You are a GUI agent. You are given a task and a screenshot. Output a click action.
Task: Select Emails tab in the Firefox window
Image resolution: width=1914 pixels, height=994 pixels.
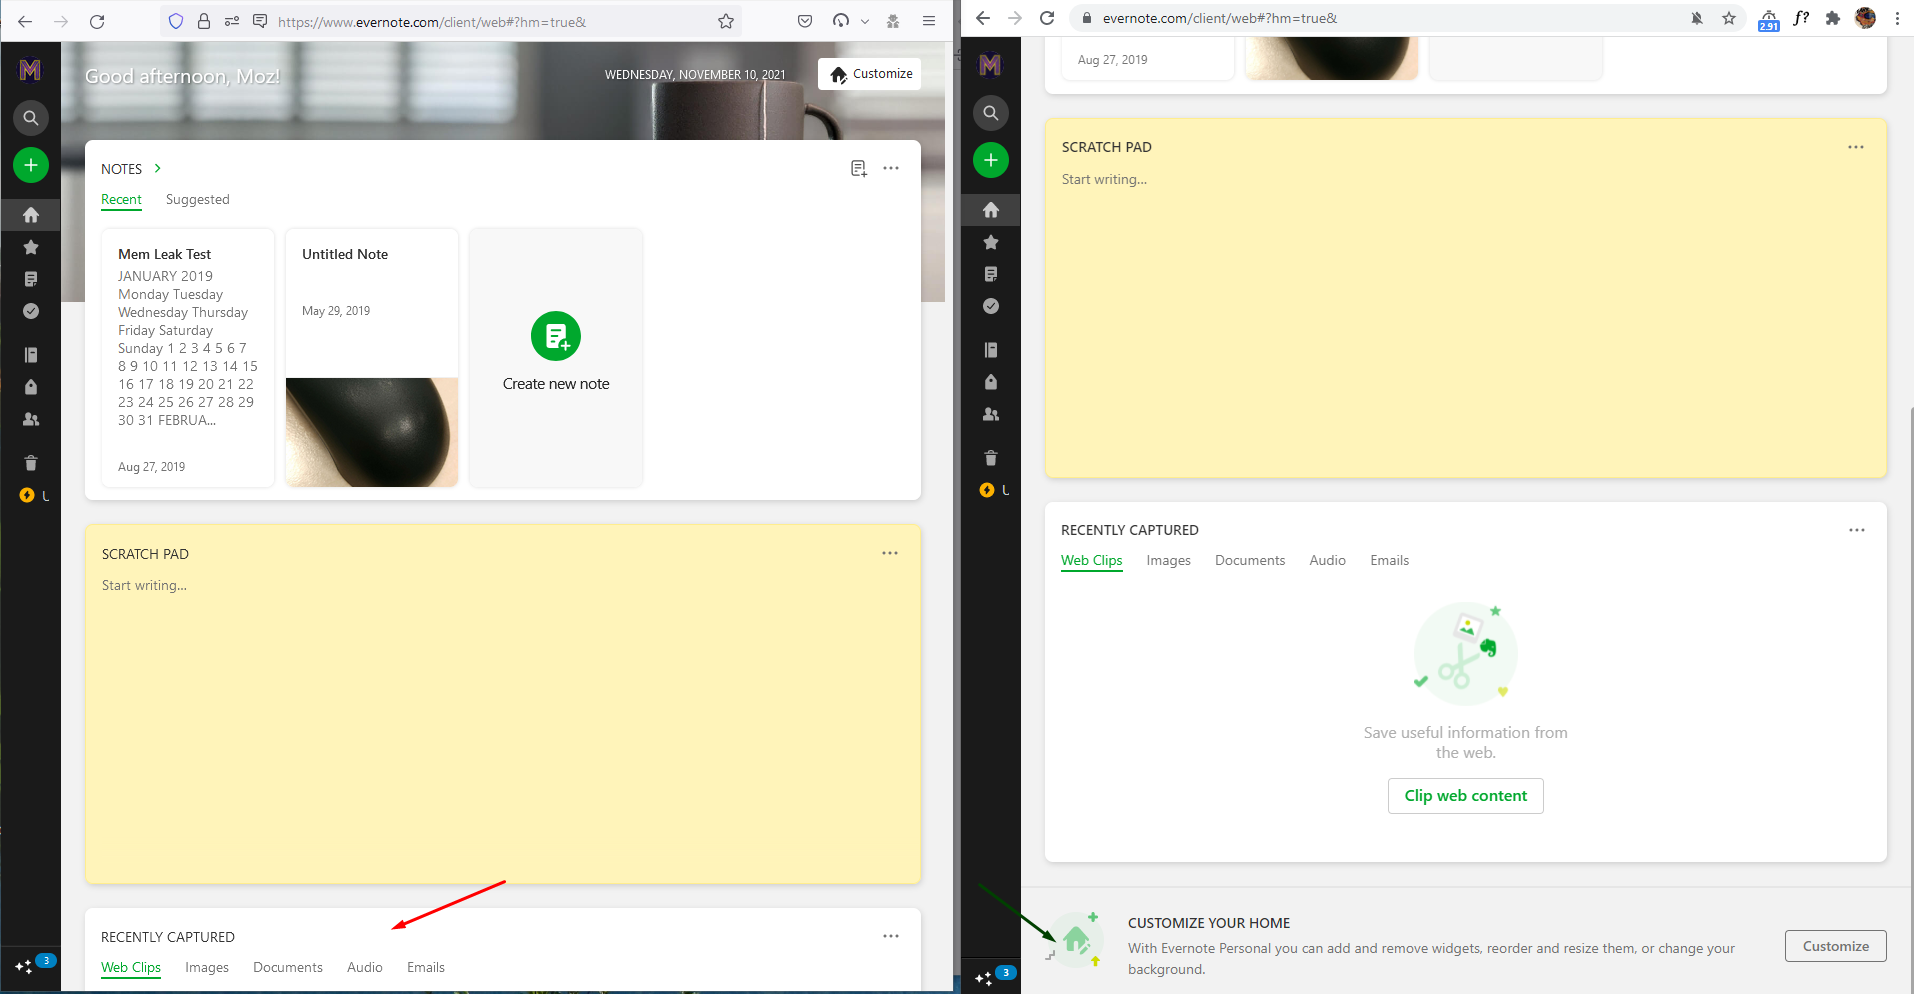coord(426,968)
